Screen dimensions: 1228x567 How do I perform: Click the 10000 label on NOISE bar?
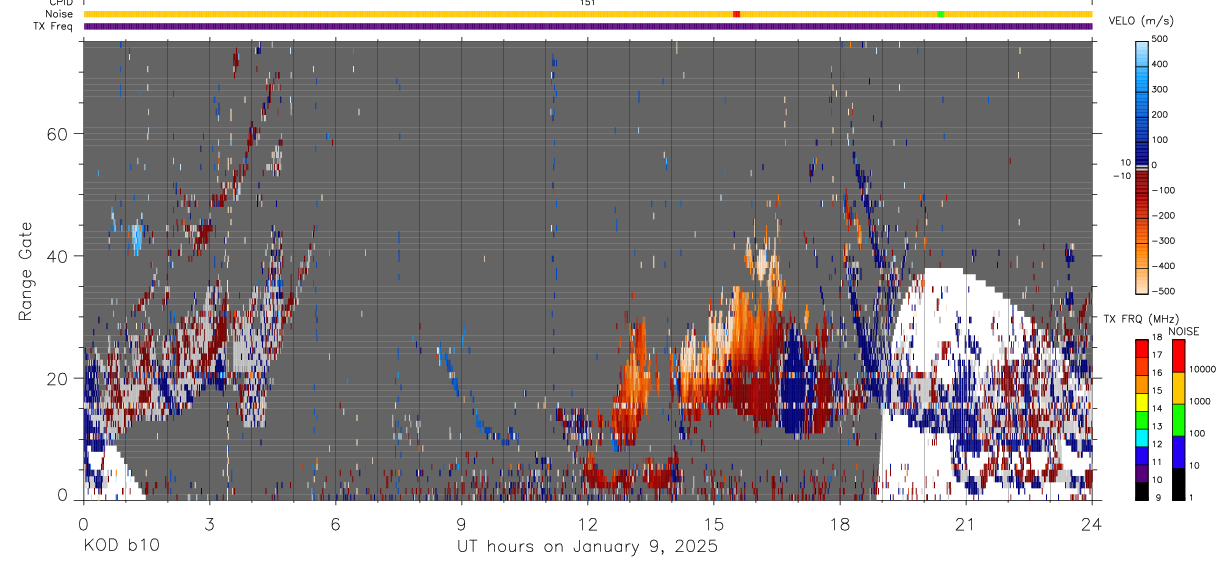pos(1203,369)
